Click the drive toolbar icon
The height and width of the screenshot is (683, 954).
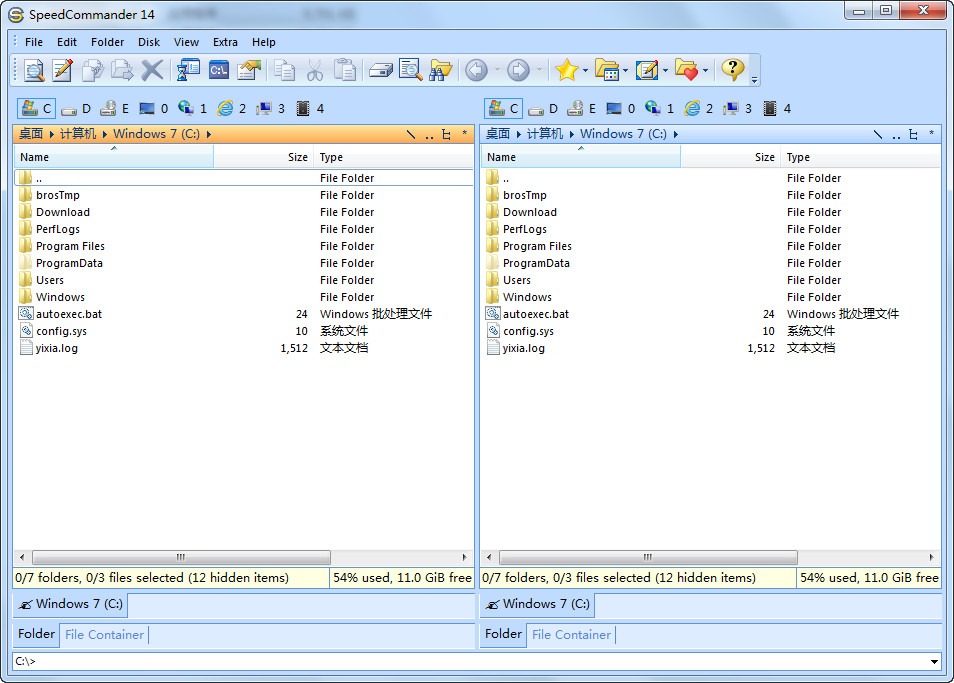tap(381, 70)
